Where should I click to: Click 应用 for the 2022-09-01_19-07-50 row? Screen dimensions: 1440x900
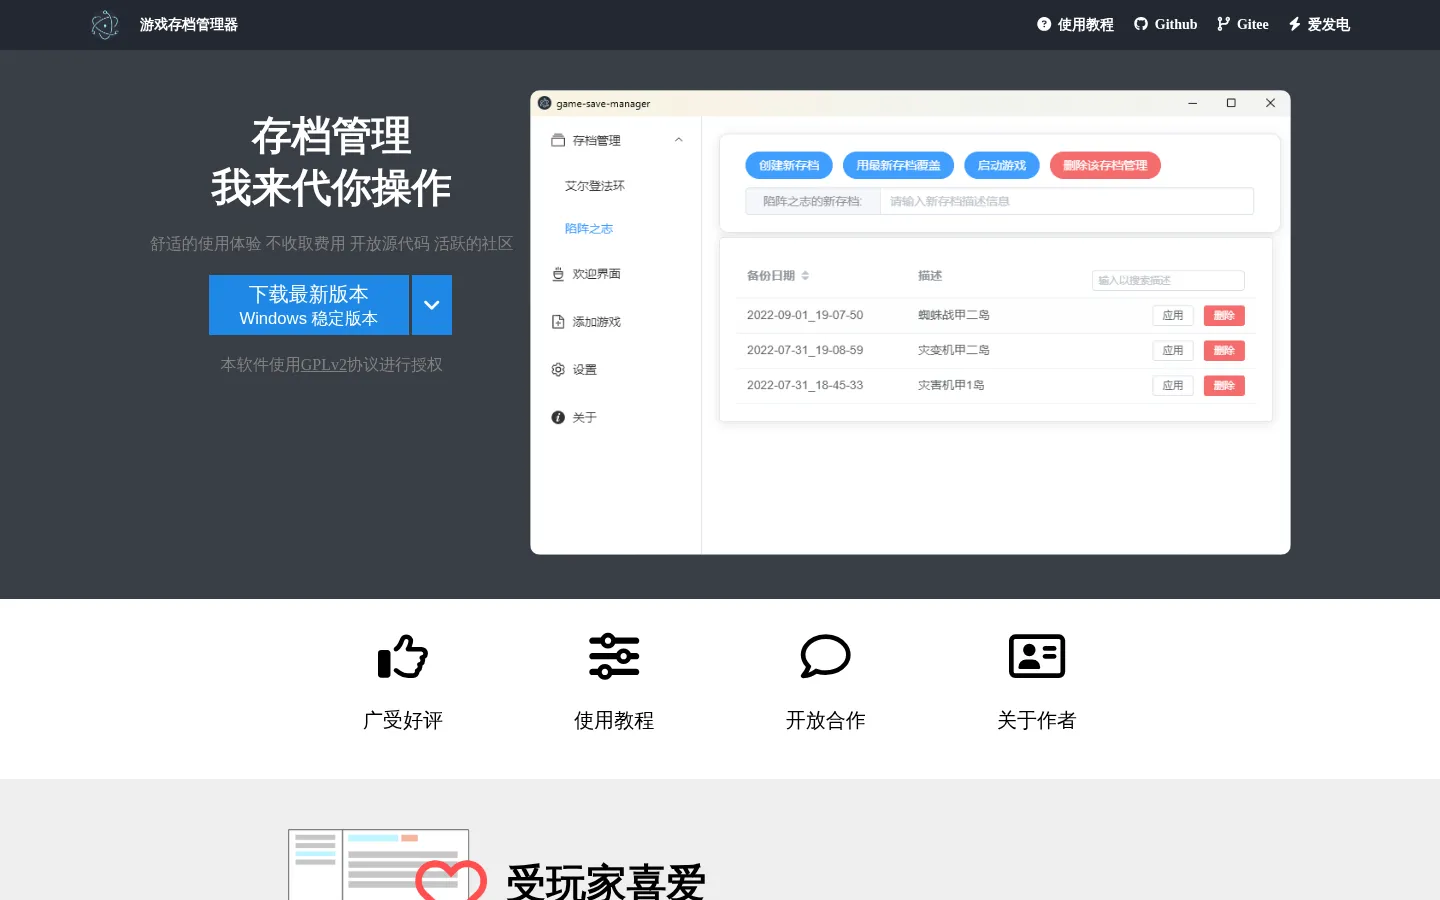point(1173,316)
